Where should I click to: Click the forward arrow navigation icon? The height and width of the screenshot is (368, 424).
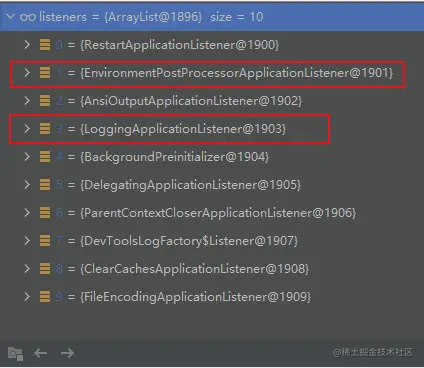click(x=67, y=353)
